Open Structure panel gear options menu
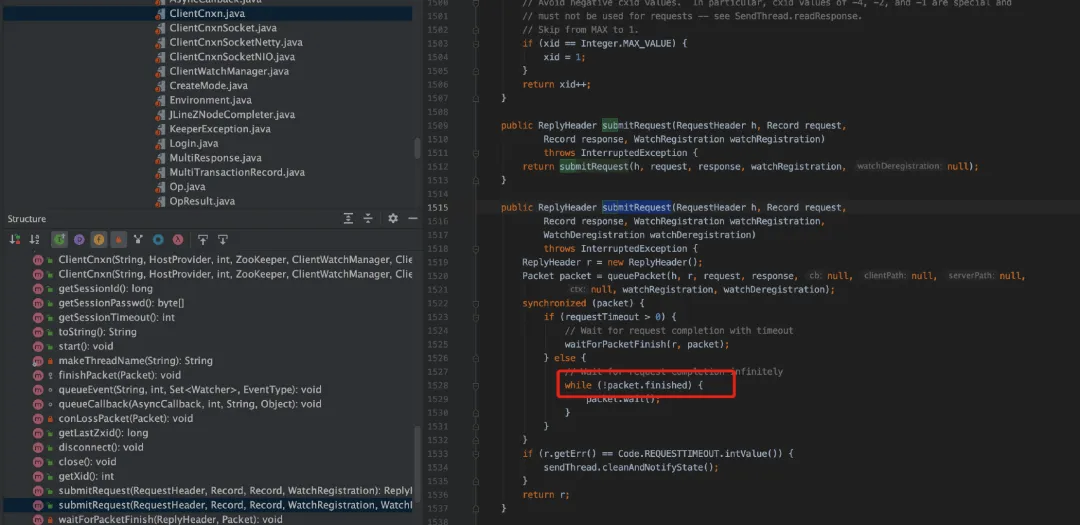1080x525 pixels. [392, 218]
